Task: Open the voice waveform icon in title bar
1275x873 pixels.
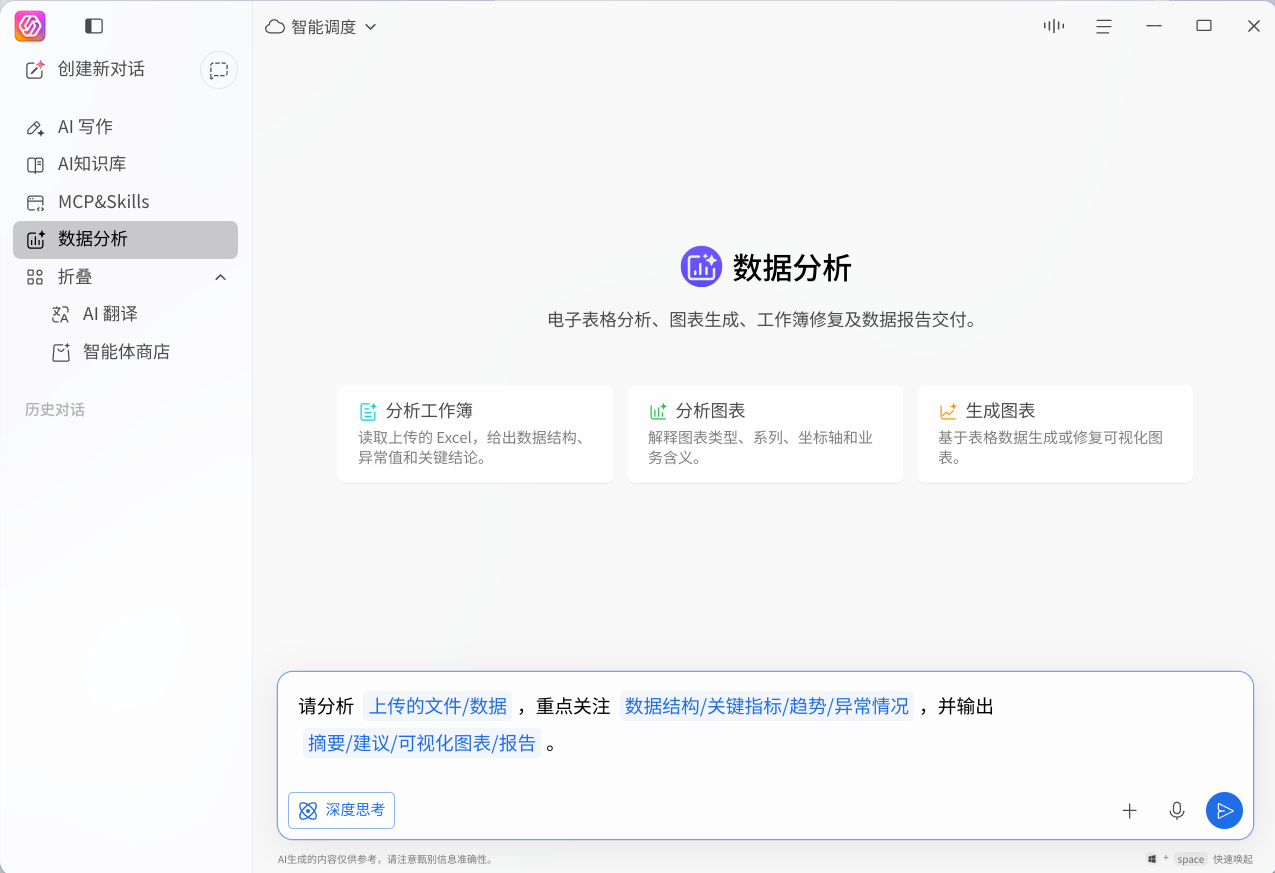Action: [x=1054, y=26]
